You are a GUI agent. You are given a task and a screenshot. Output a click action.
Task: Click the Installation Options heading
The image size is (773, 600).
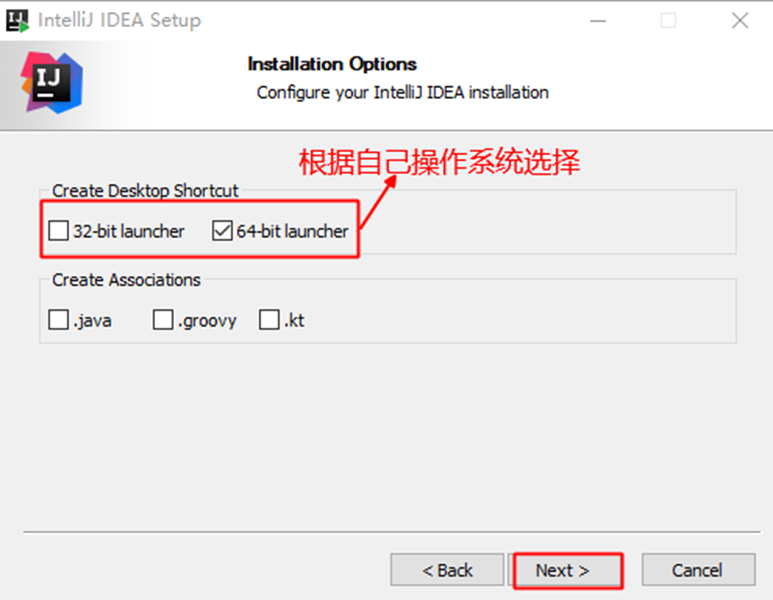[x=332, y=64]
